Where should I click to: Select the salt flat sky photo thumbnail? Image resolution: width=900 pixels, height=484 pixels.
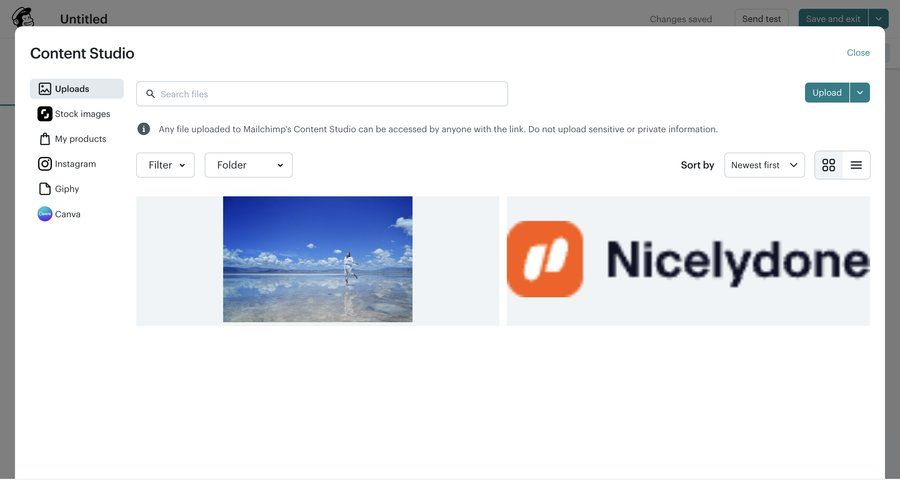317,260
